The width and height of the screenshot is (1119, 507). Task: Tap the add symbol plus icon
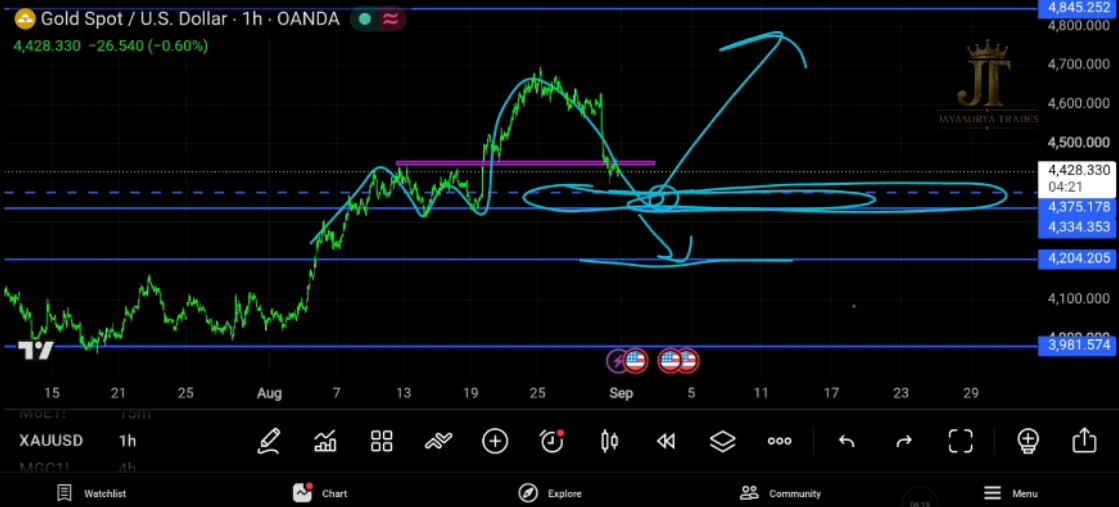point(495,441)
